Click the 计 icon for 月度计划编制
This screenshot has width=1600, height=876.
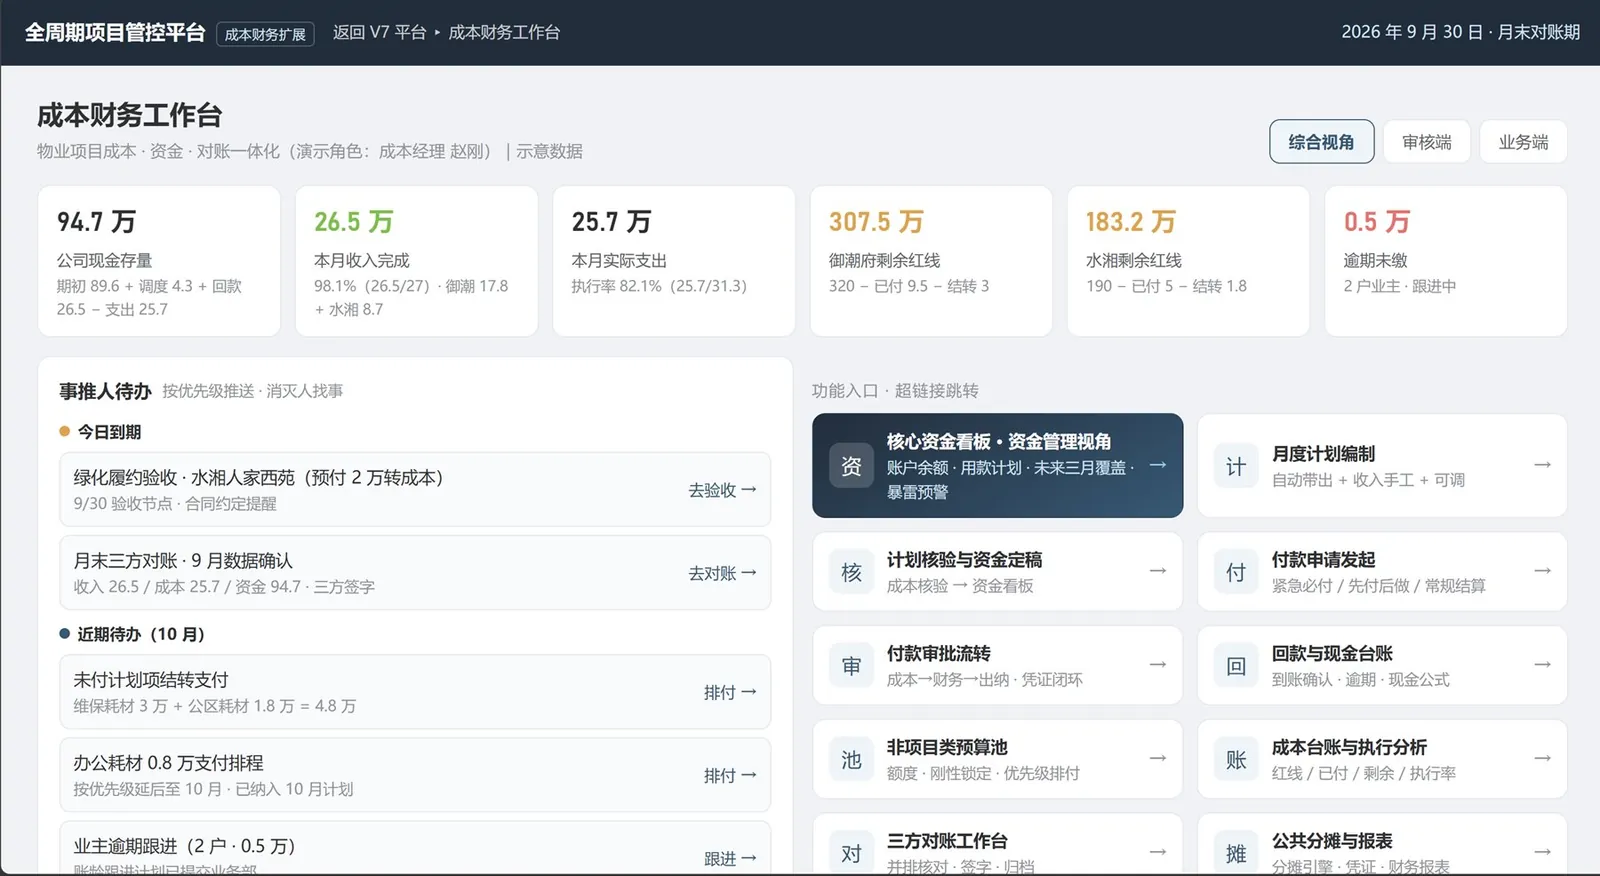(1236, 466)
